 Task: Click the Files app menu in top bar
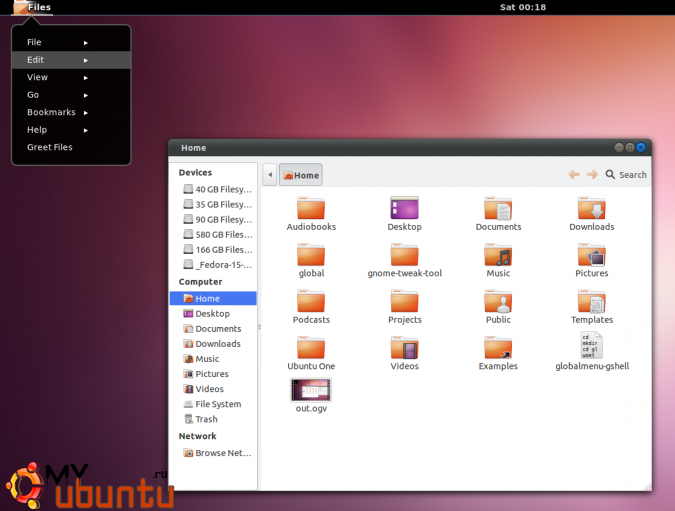tap(33, 7)
